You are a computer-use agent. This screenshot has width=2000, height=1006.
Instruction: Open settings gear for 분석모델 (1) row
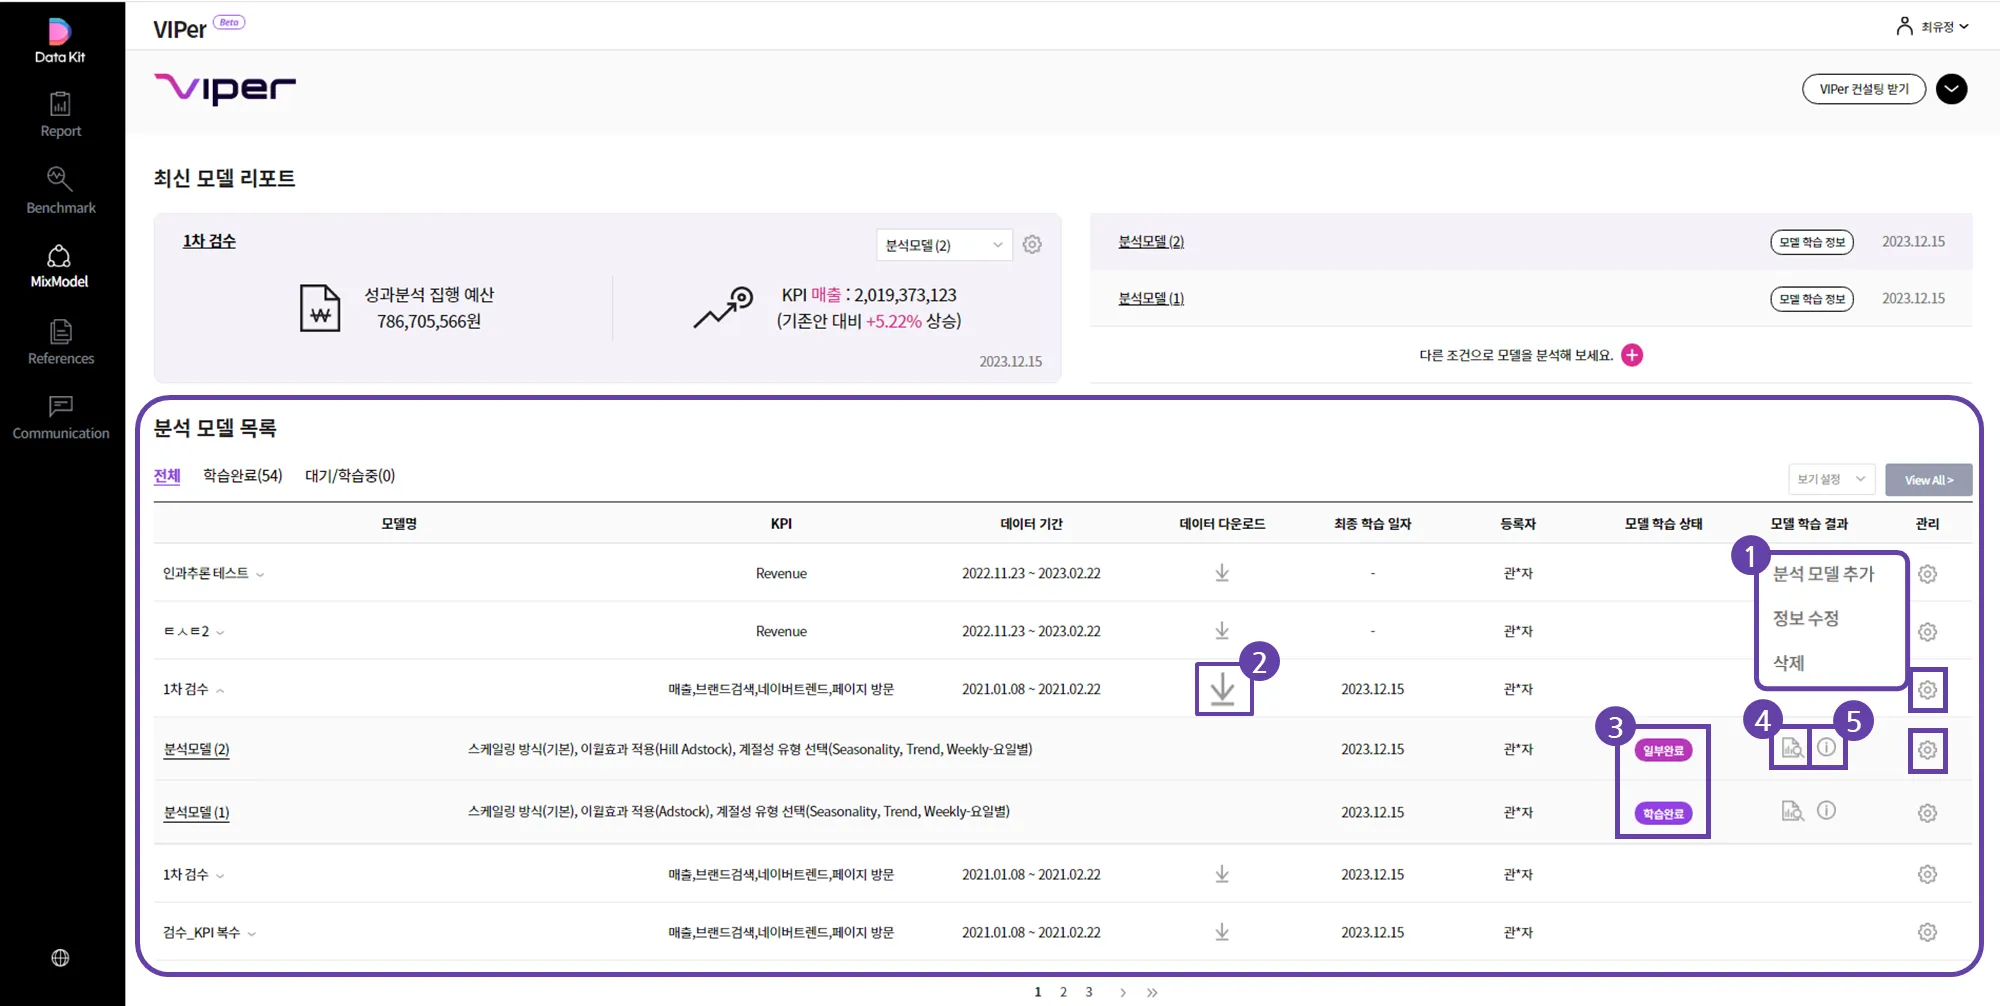pos(1927,813)
